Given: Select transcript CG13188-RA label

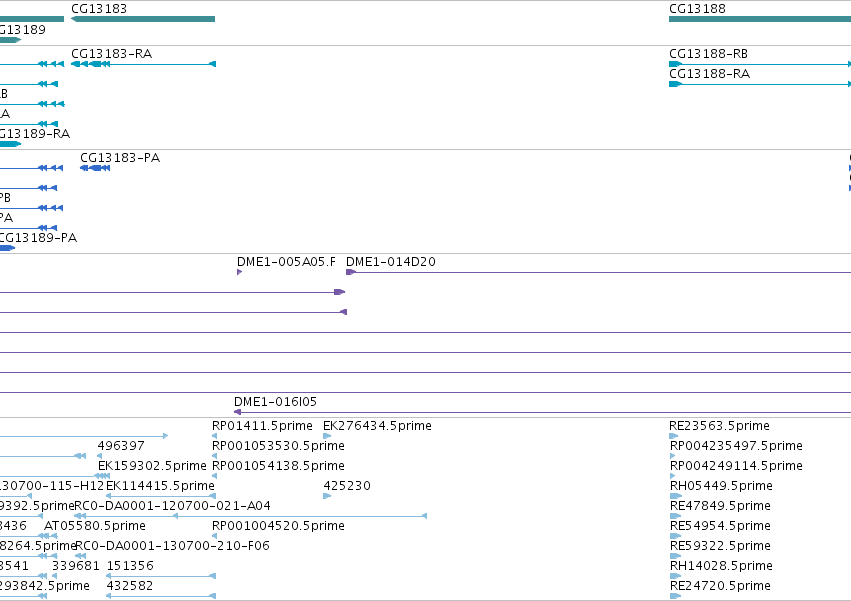Looking at the screenshot, I should tap(709, 74).
